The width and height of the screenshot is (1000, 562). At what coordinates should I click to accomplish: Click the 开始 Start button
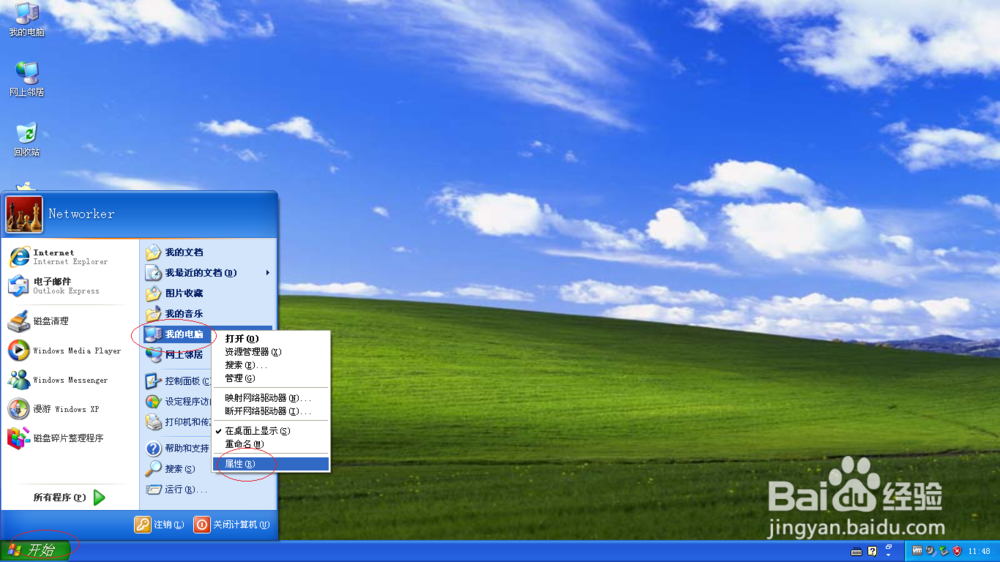[34, 551]
